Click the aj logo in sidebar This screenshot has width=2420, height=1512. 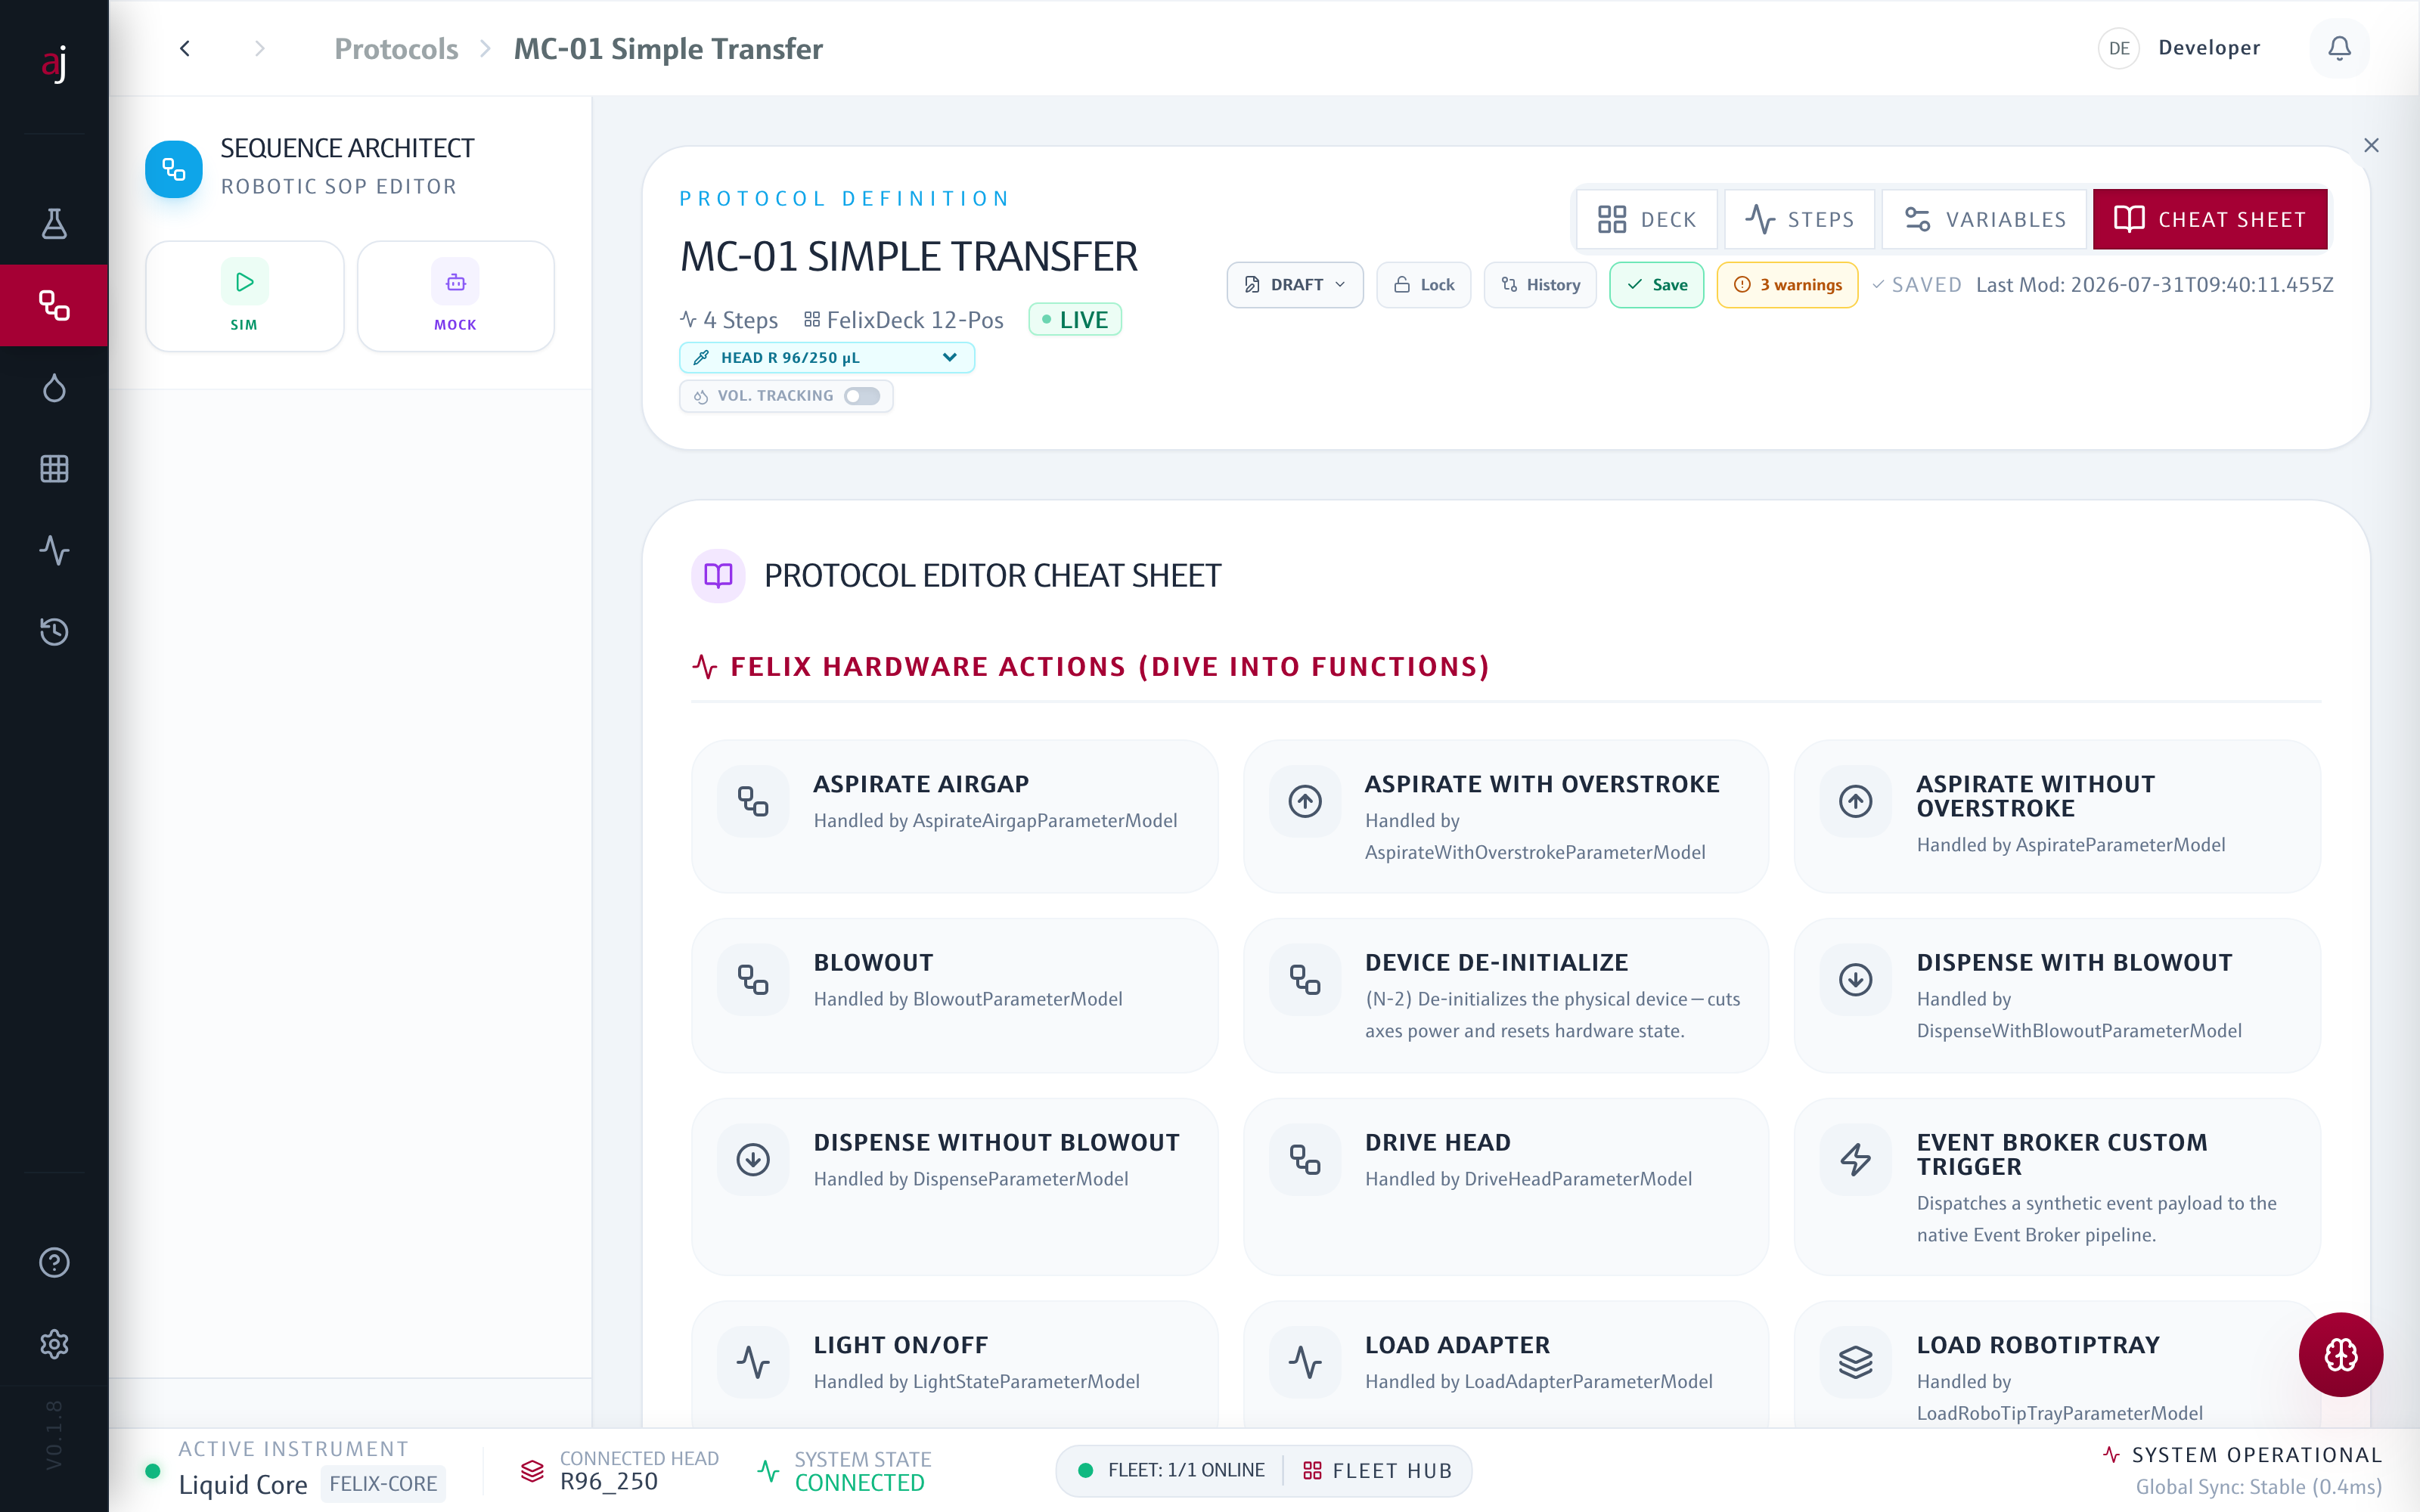pyautogui.click(x=54, y=63)
